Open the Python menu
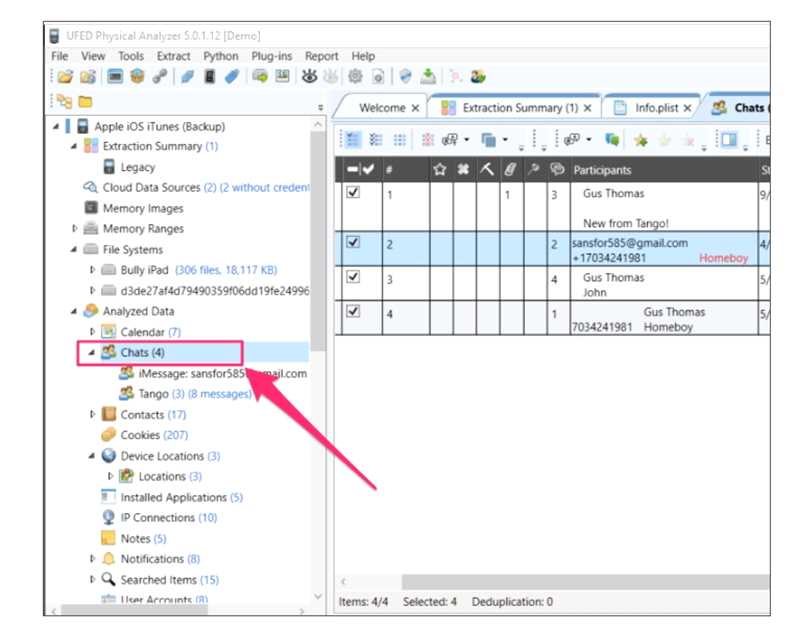 click(x=221, y=56)
